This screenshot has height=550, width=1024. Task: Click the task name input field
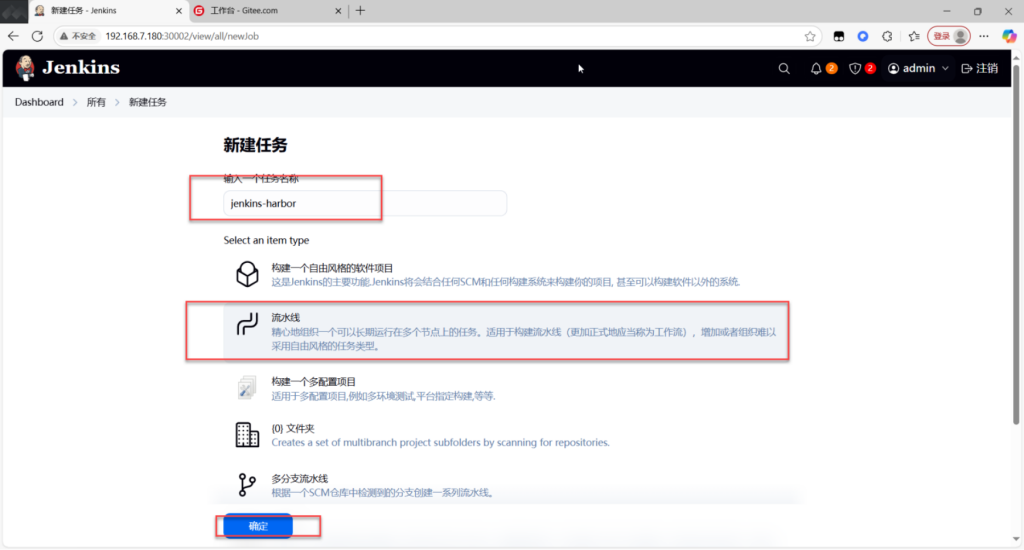click(365, 203)
